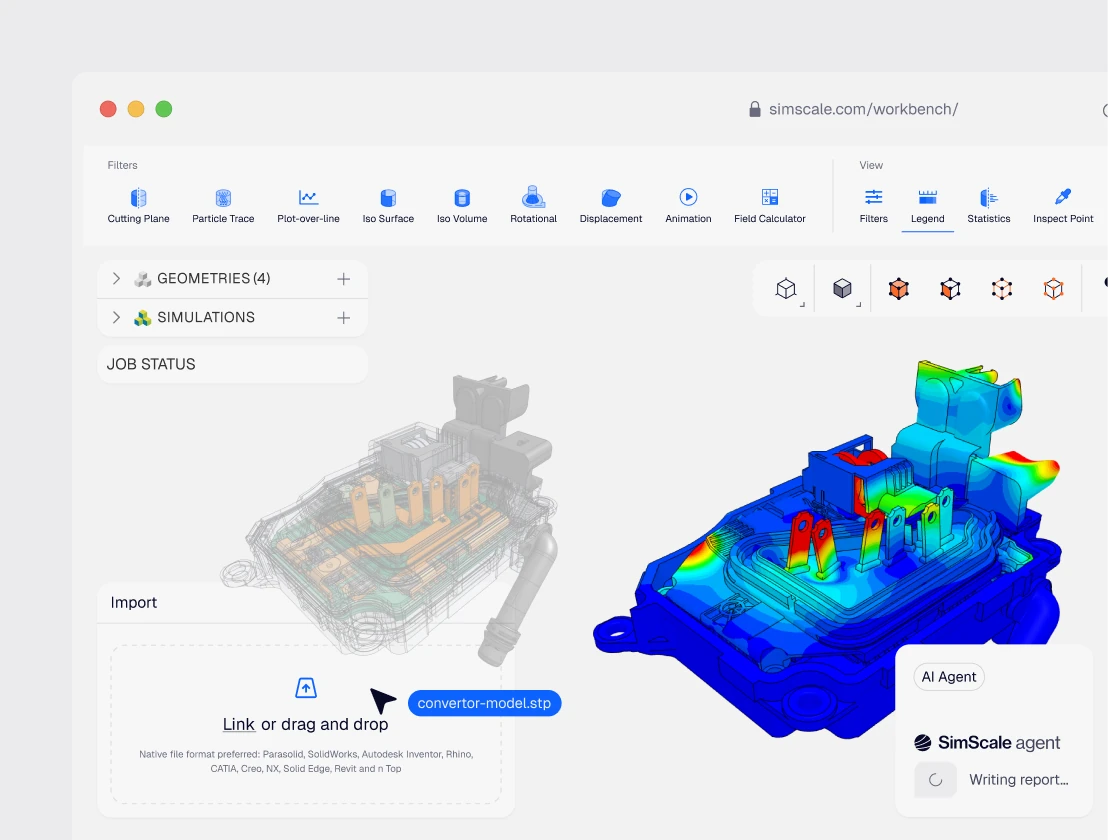Open the solid gray cube render dropdown
This screenshot has height=840, width=1108.
pos(843,289)
